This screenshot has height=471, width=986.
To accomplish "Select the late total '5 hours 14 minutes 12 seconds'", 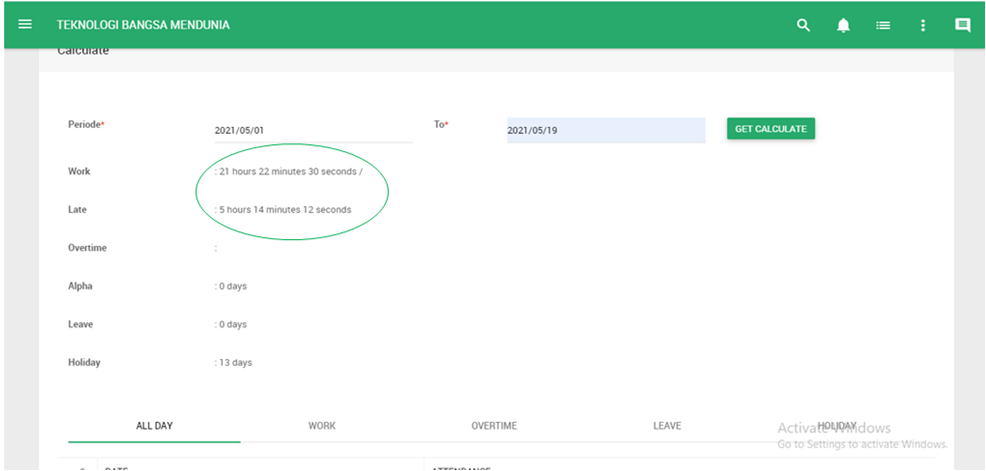I will click(285, 209).
